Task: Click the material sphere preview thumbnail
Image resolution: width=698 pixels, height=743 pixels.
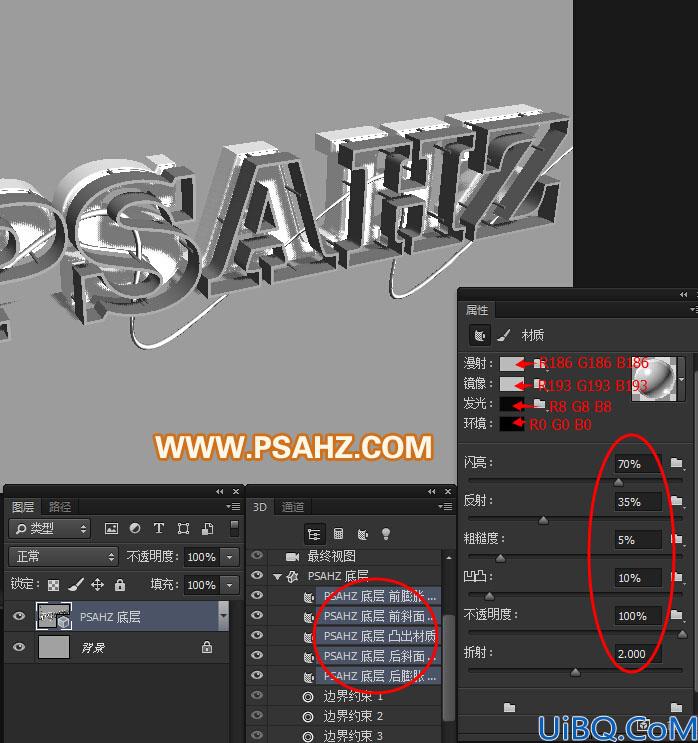Action: pyautogui.click(x=654, y=378)
